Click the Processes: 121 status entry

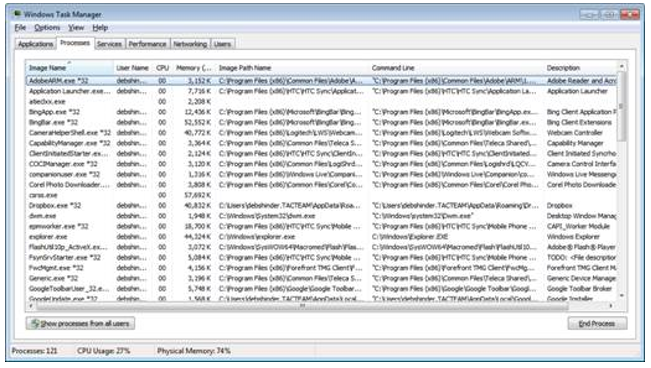click(34, 351)
